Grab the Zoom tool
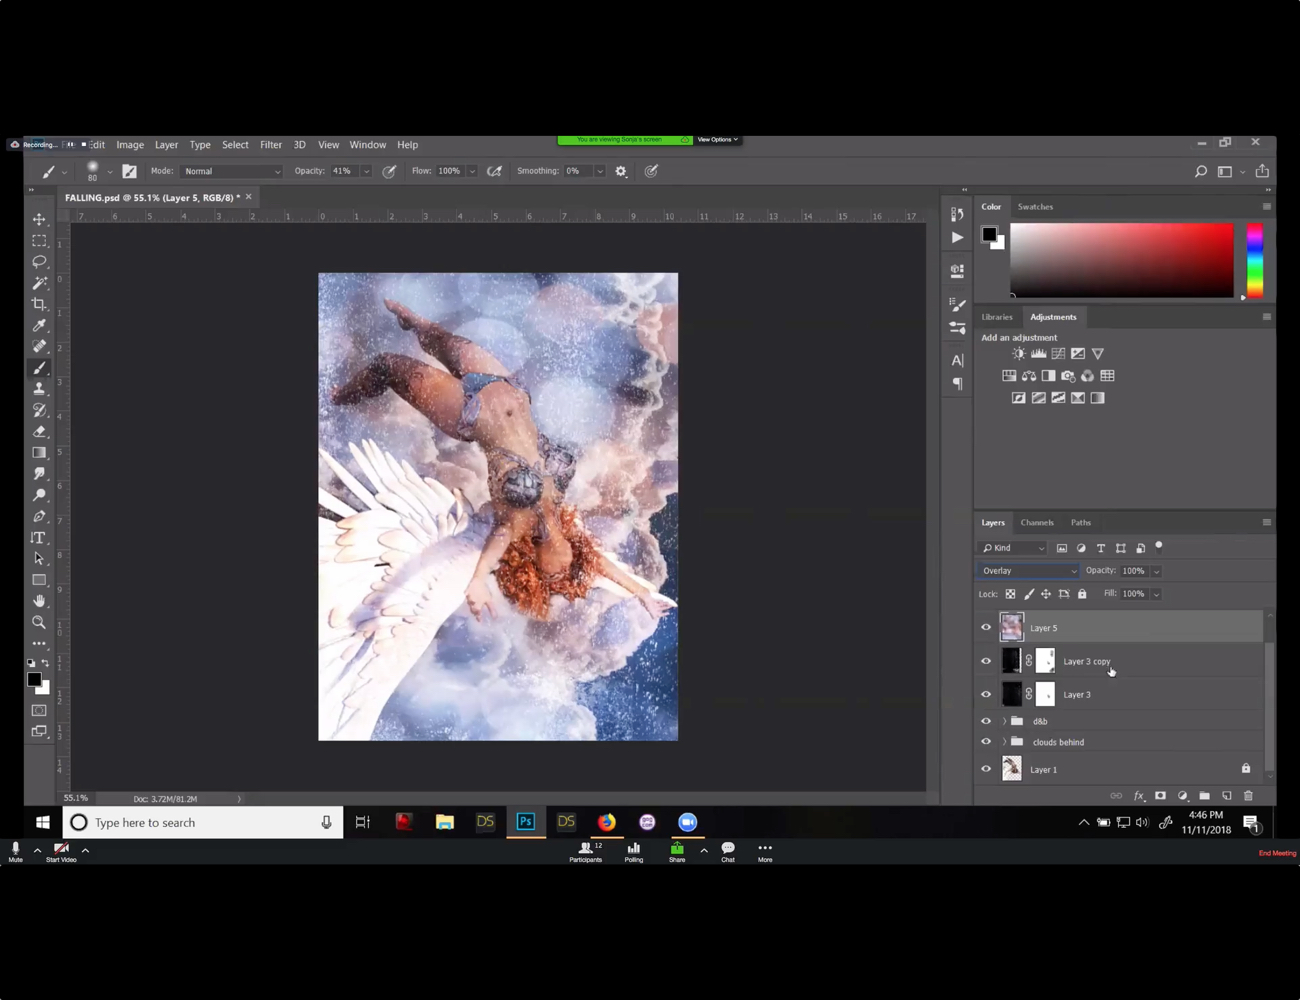The height and width of the screenshot is (1000, 1300). pos(40,622)
